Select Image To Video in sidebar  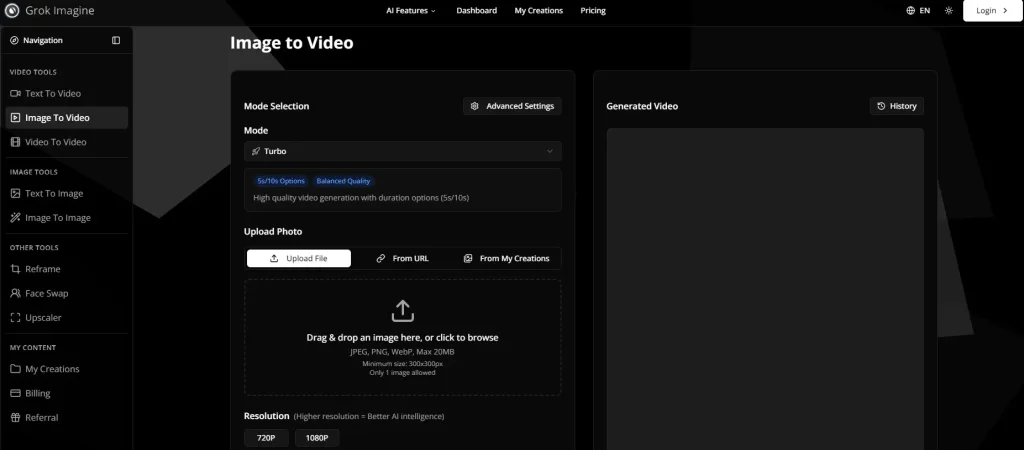pos(67,118)
